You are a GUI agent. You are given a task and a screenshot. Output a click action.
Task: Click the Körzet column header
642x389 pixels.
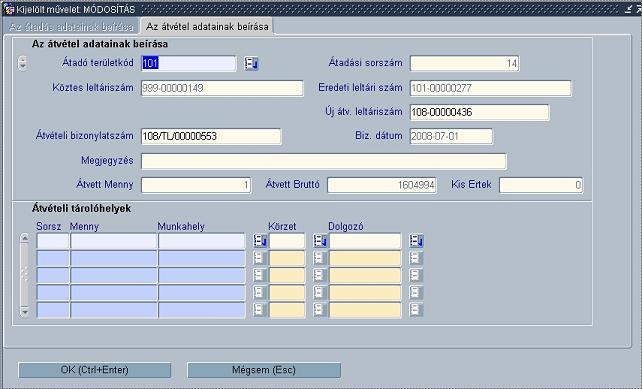coord(282,226)
